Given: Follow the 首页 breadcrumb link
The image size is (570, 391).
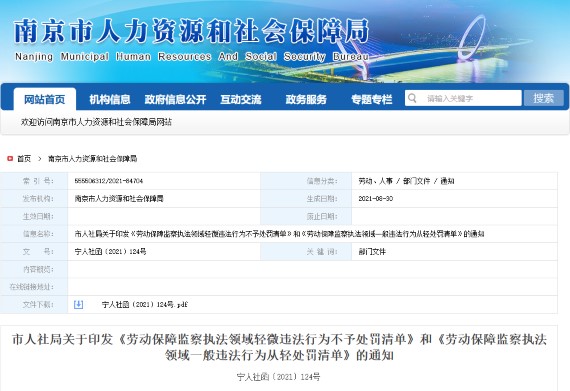Looking at the screenshot, I should coord(24,158).
